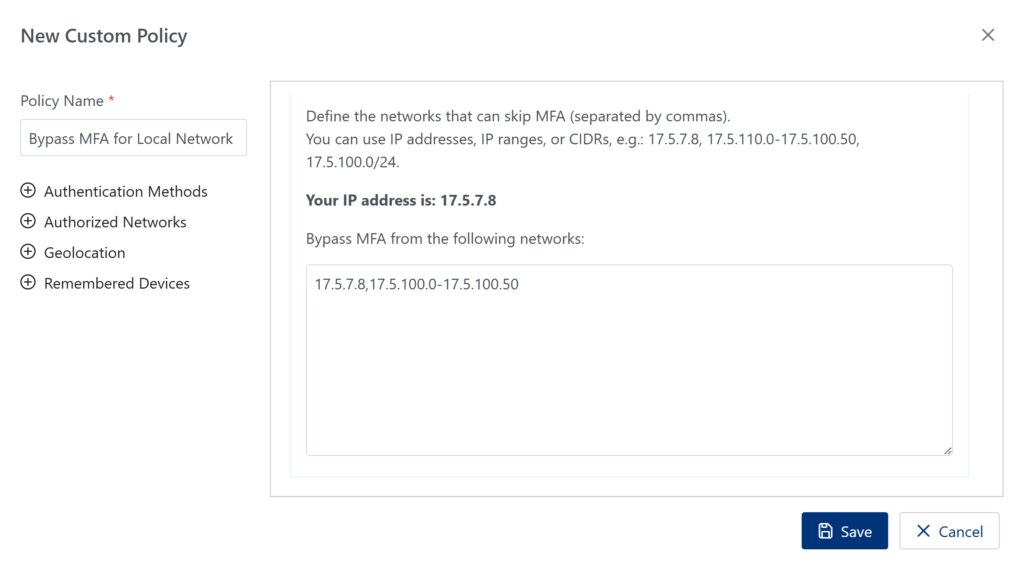
Task: Click the text area resize handle
Action: coord(947,450)
